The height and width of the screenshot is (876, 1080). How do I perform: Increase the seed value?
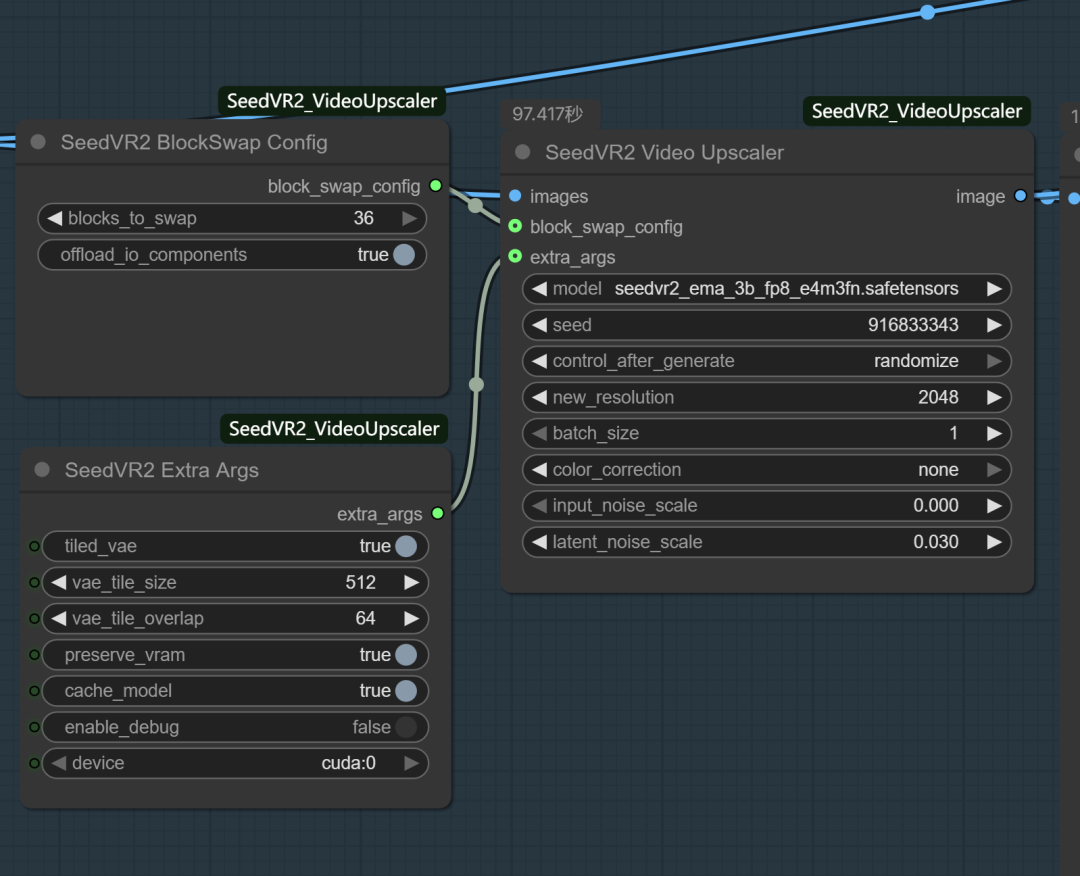coord(994,325)
